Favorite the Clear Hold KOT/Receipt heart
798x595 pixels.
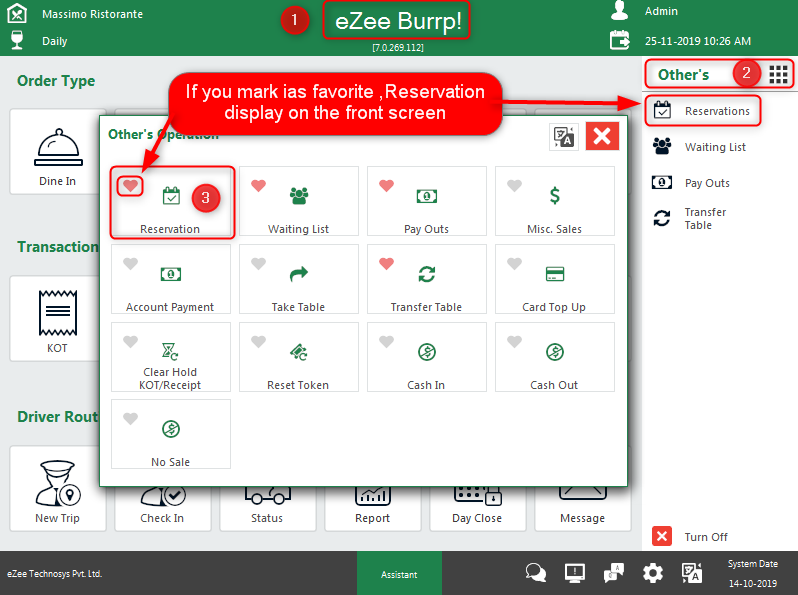click(x=130, y=341)
